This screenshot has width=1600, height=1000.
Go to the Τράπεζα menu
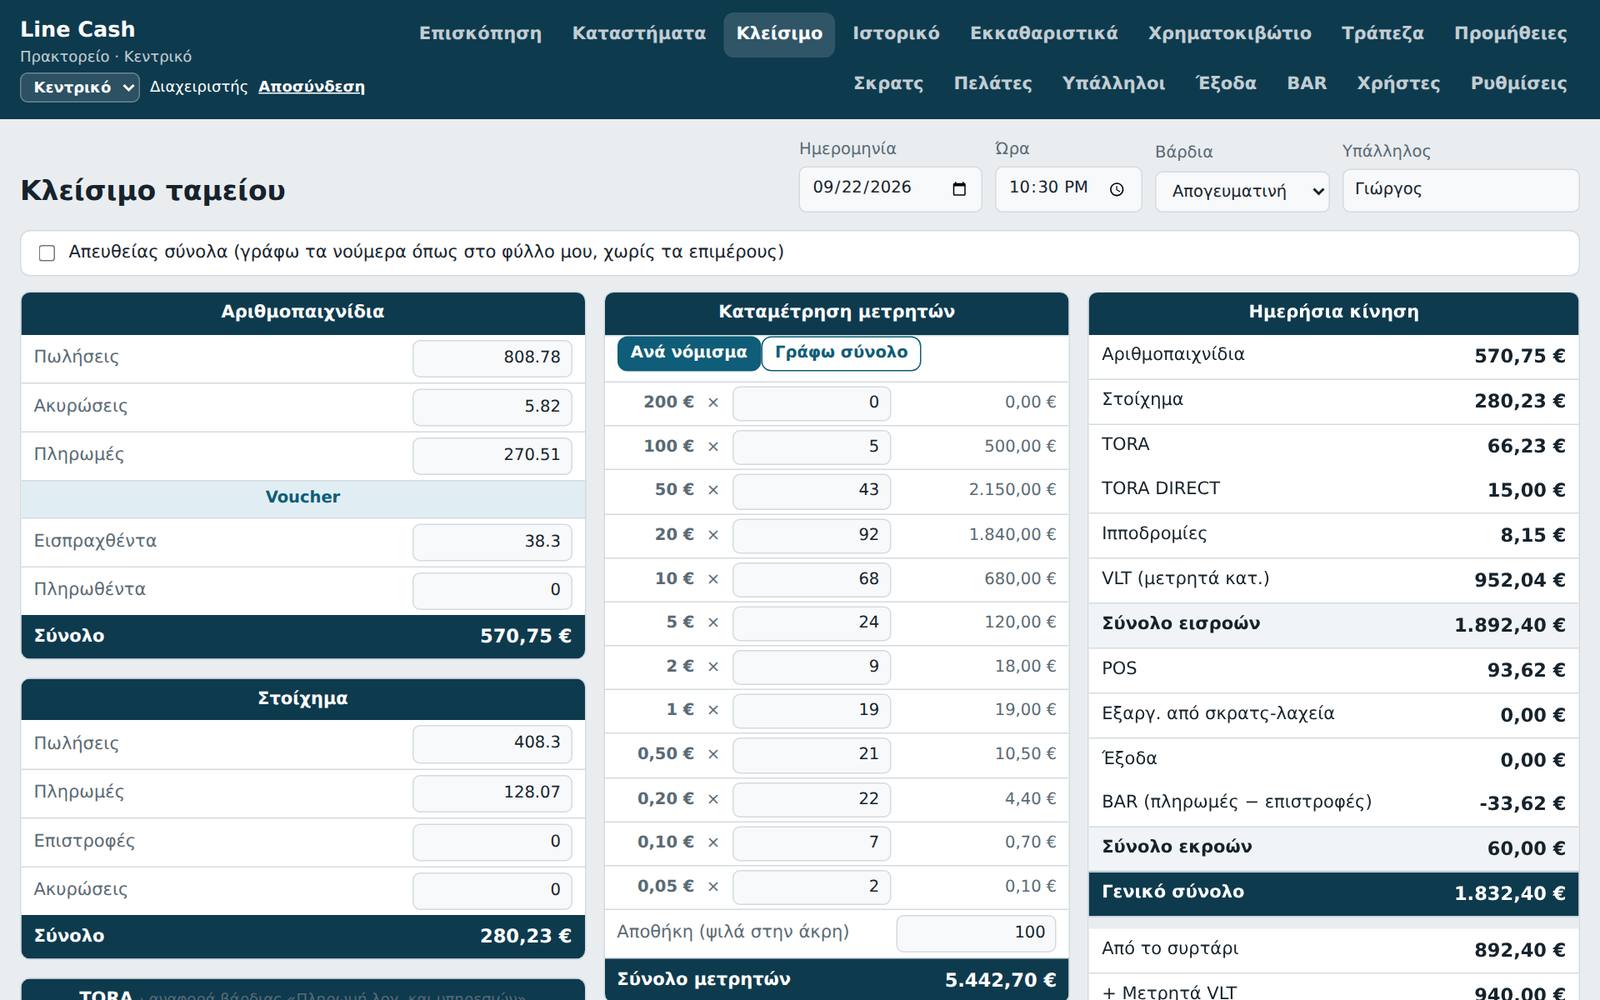pos(1383,34)
